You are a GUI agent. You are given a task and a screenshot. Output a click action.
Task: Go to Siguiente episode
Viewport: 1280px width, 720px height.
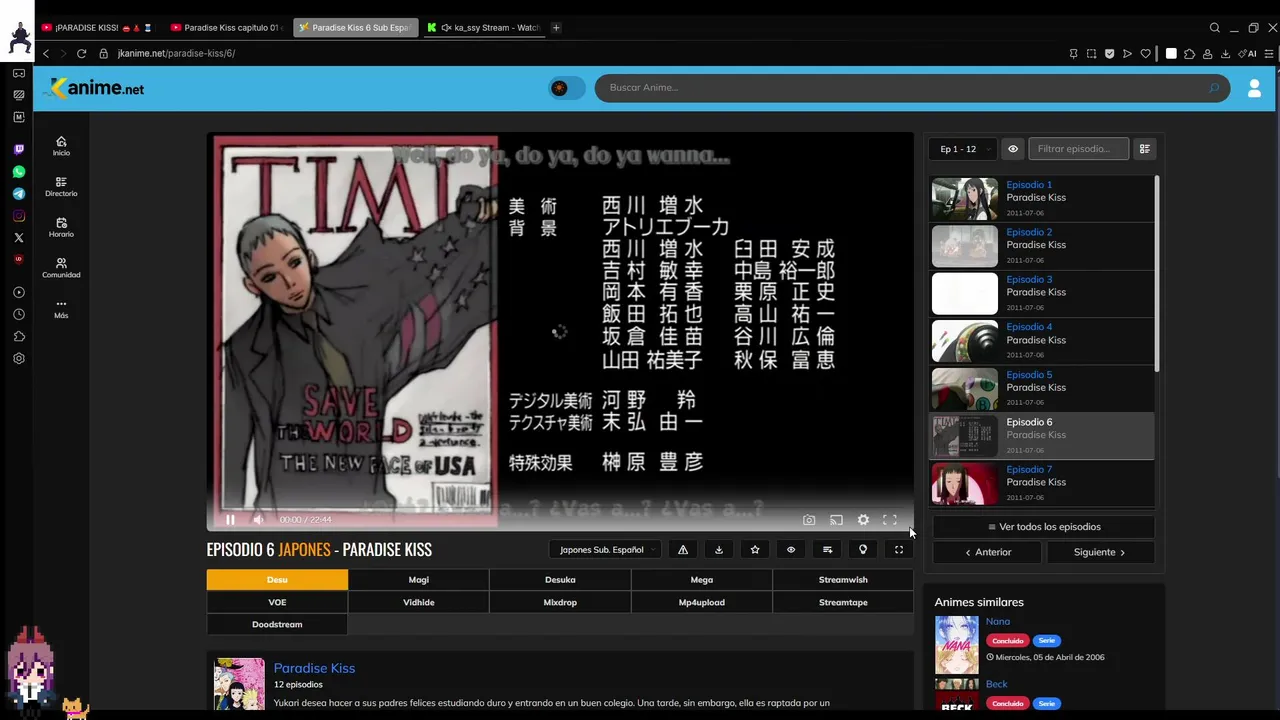pyautogui.click(x=1099, y=552)
